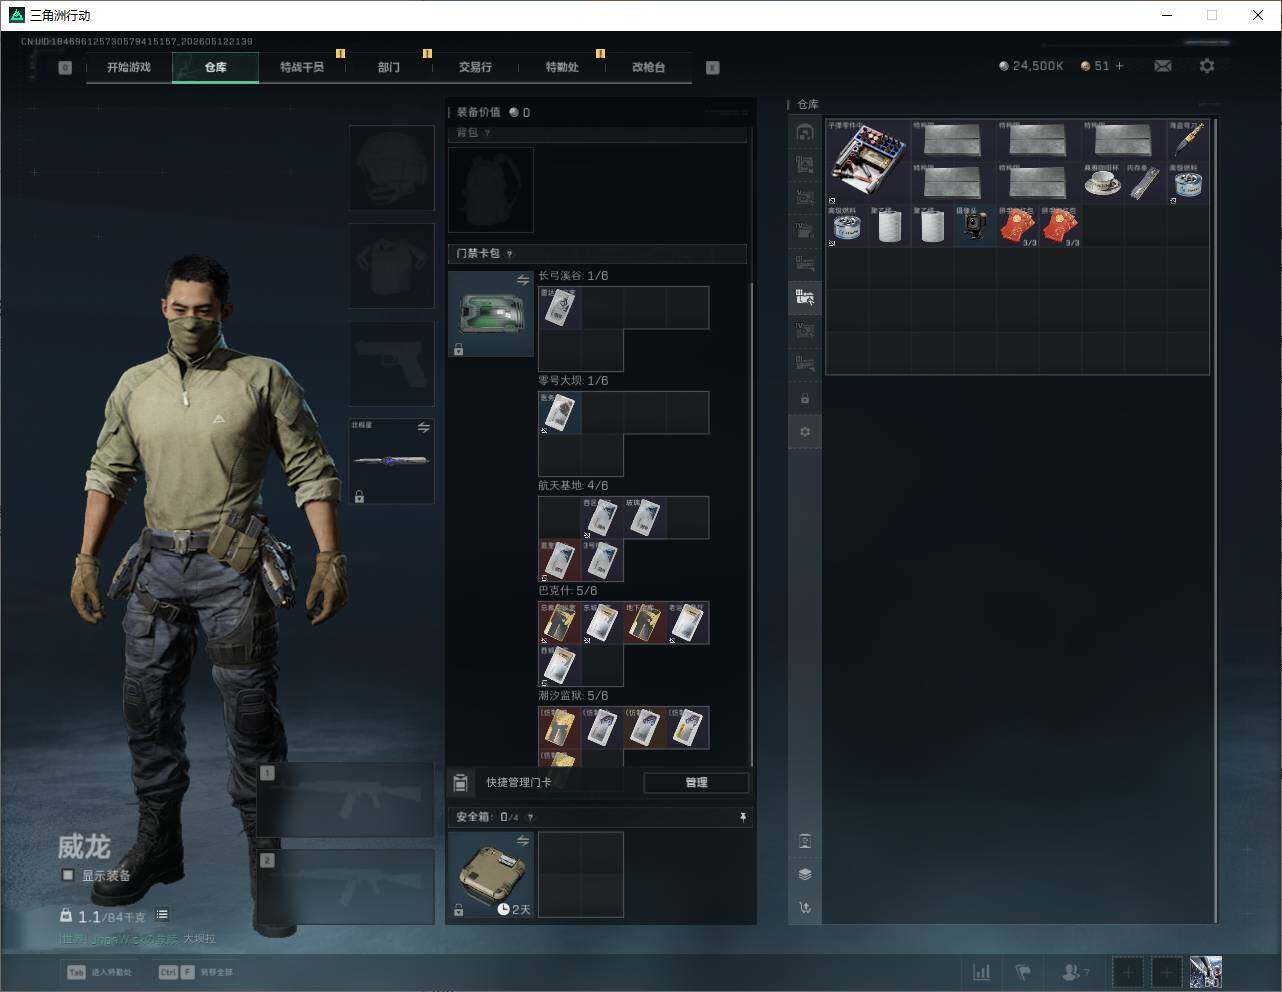This screenshot has height=992, width=1282.
Task: Click the warehouse sort arrows icon
Action: (805, 907)
